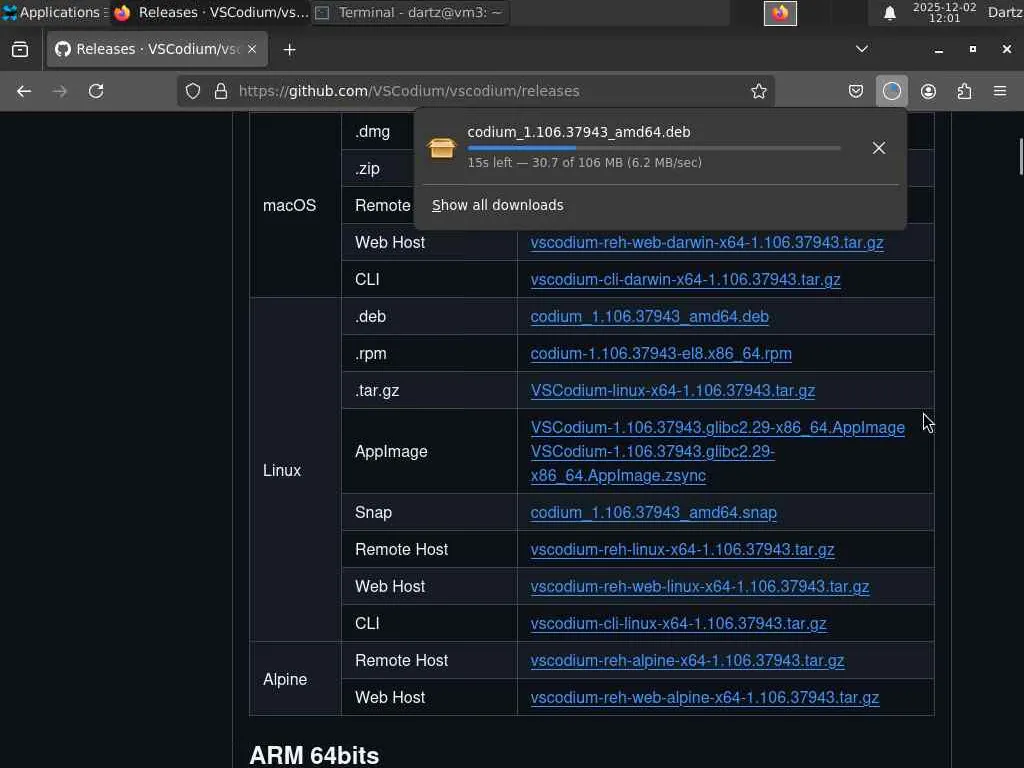This screenshot has width=1024, height=768.
Task: Download the AppImage.zsync file
Action: [652, 464]
